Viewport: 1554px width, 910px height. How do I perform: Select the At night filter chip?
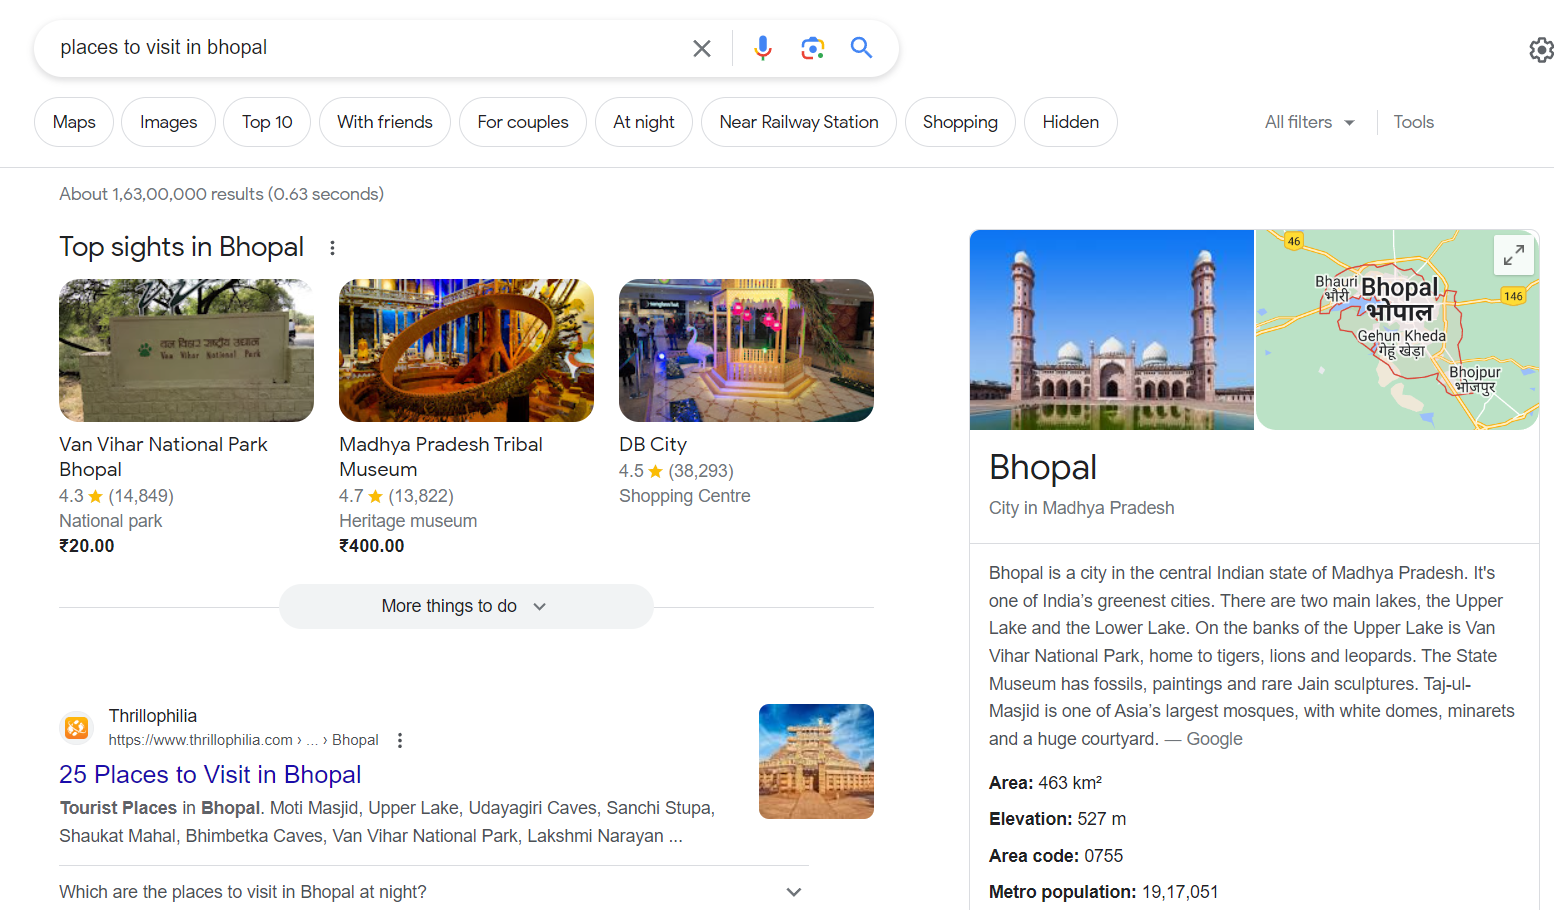(644, 122)
